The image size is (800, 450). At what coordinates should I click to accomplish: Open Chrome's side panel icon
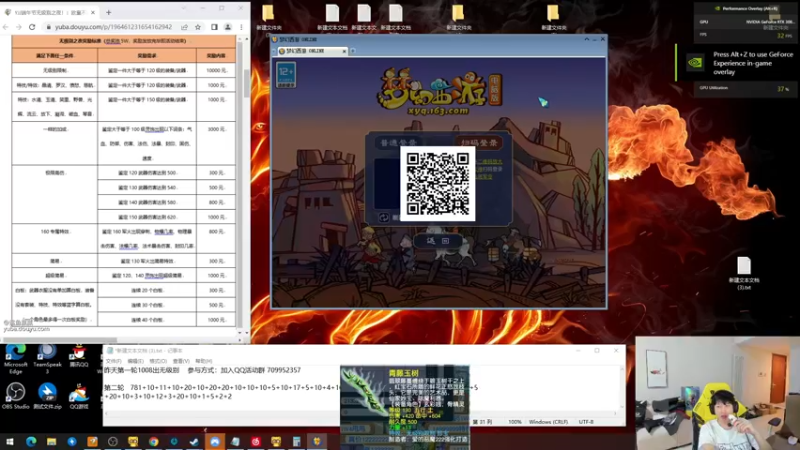214,27
